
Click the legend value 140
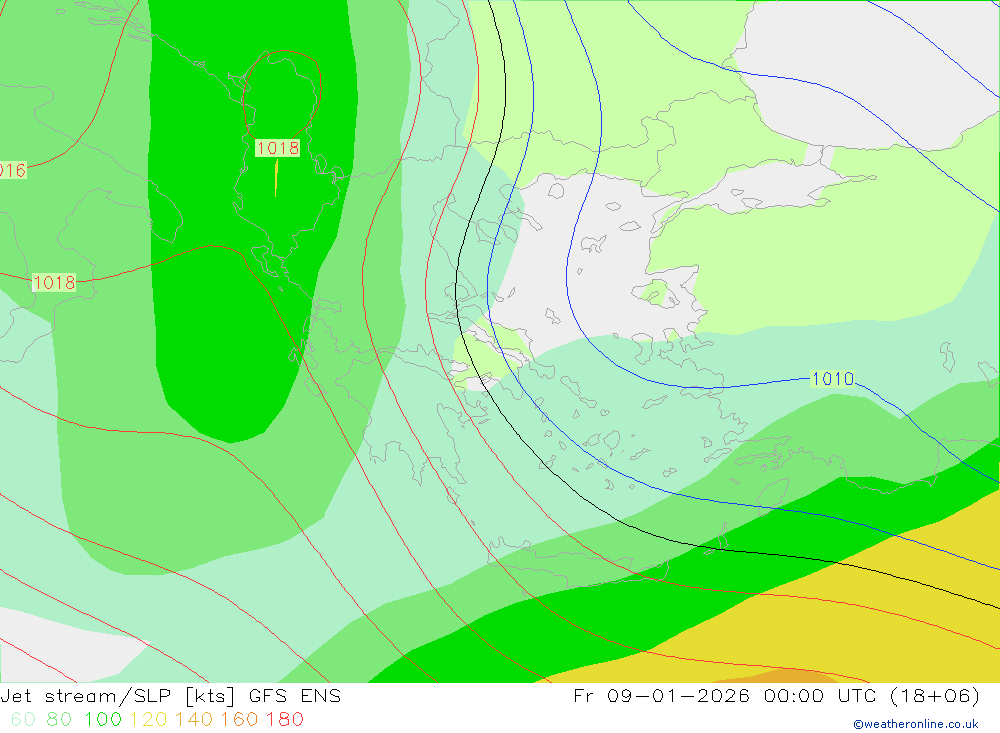tap(194, 719)
